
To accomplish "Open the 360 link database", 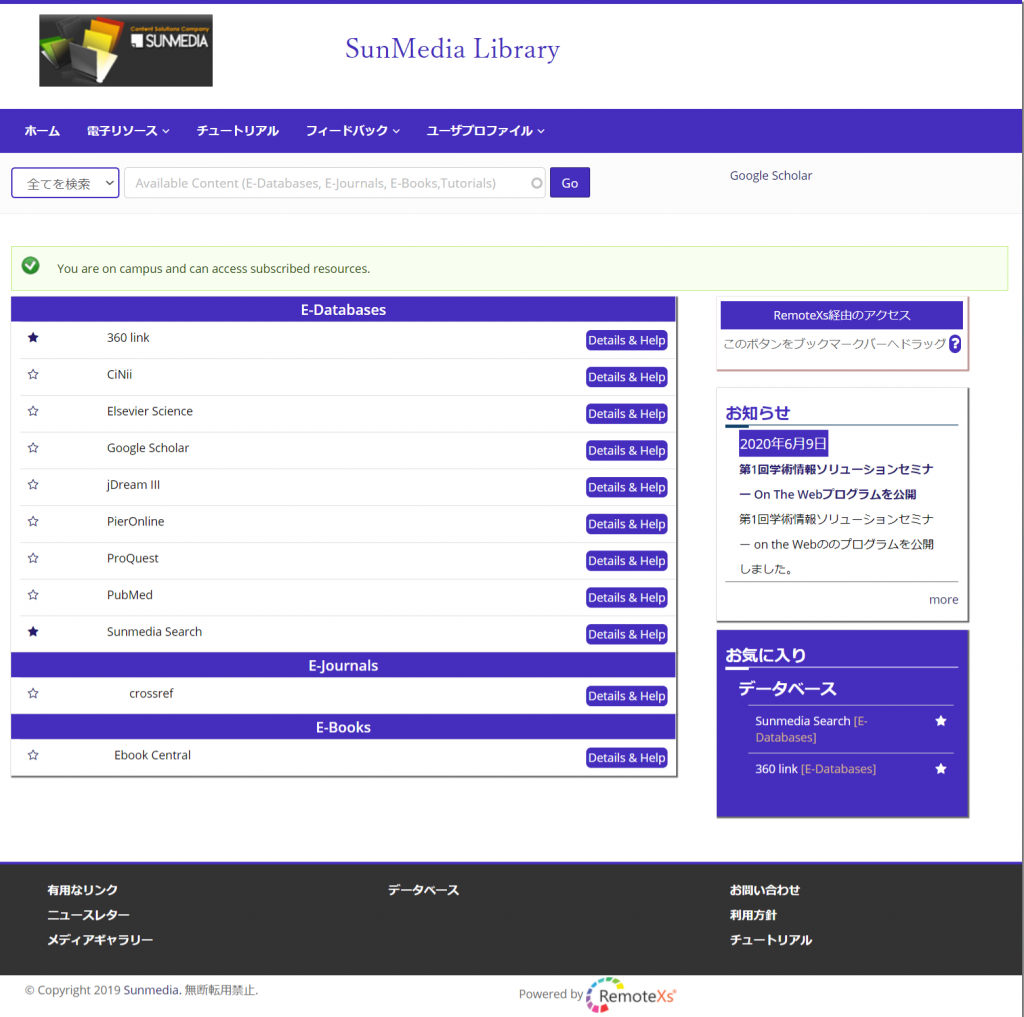I will (x=128, y=338).
